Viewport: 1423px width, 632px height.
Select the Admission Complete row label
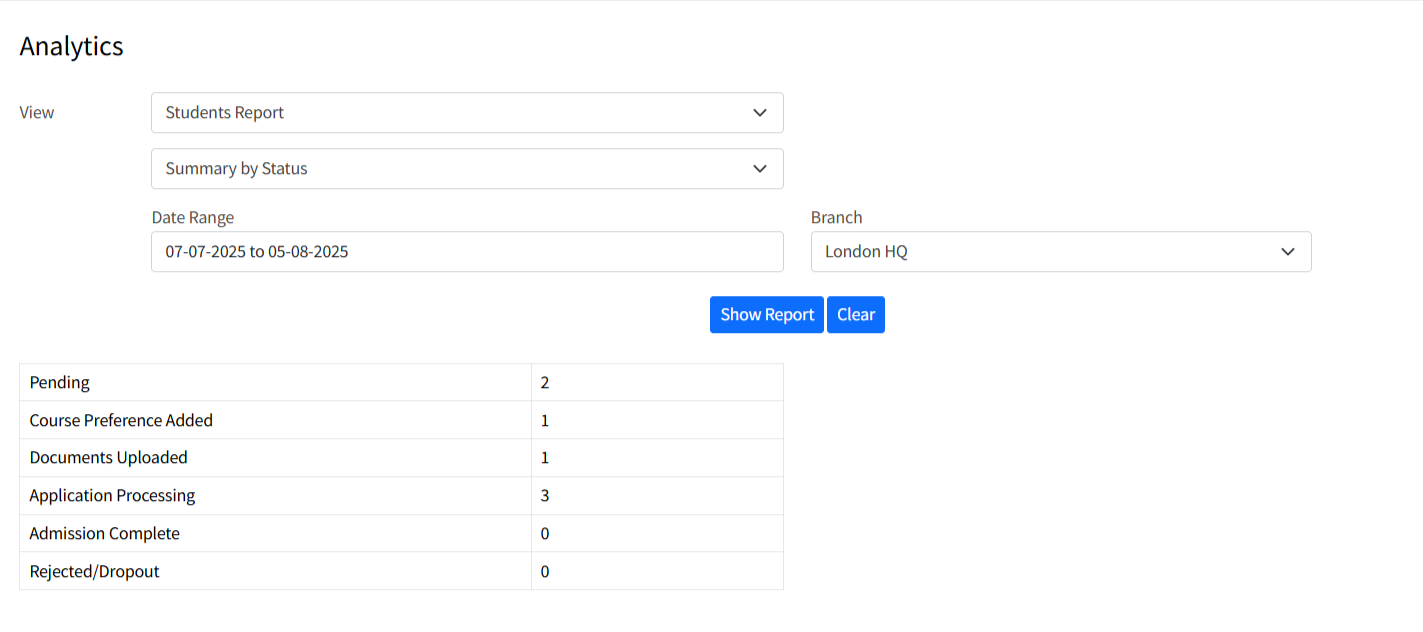pos(105,534)
